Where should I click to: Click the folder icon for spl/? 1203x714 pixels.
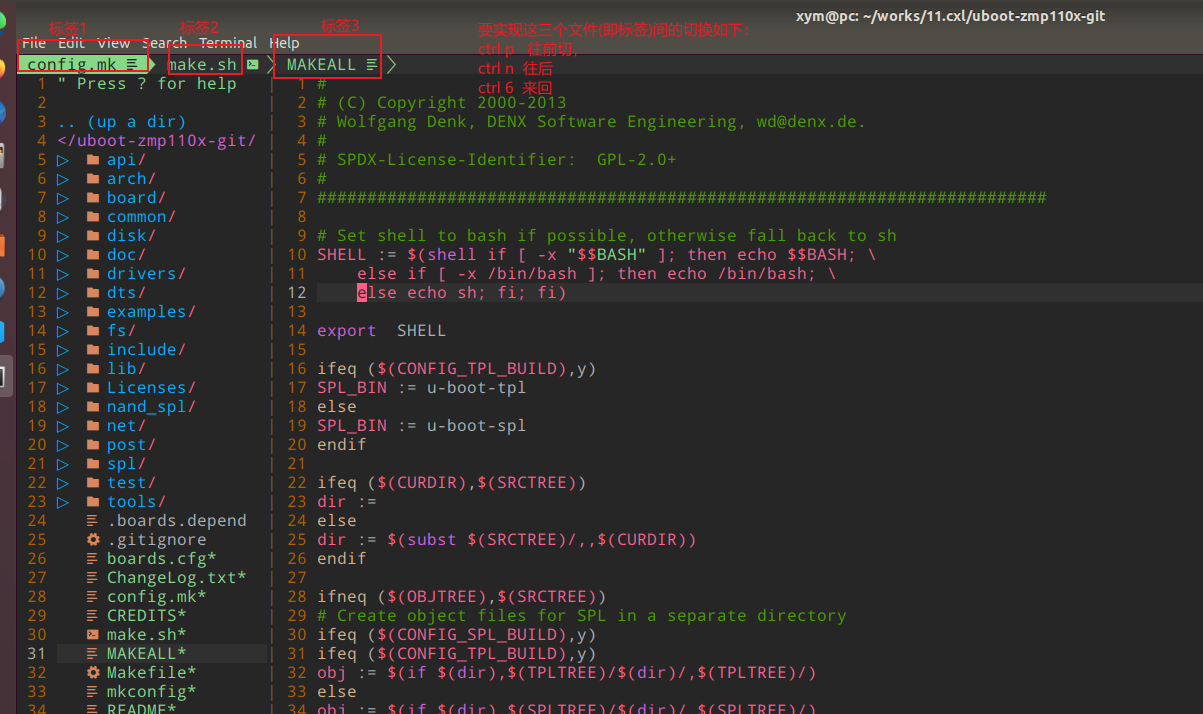click(92, 464)
